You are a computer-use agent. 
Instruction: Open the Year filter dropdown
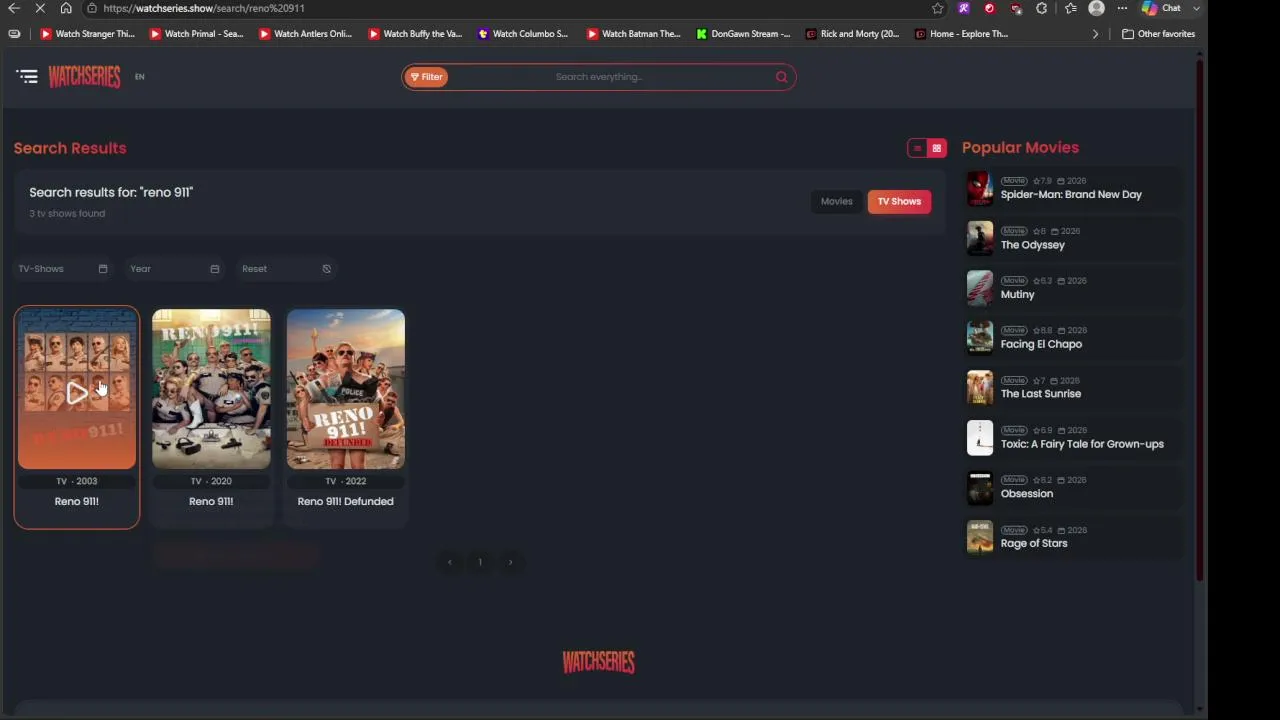[174, 269]
